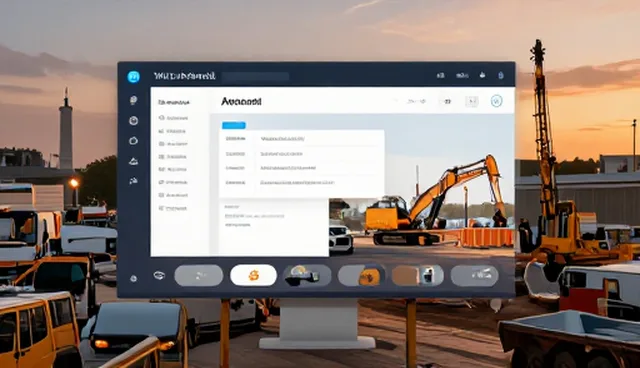Open the lightbulb icon in dark sidebar

click(133, 100)
